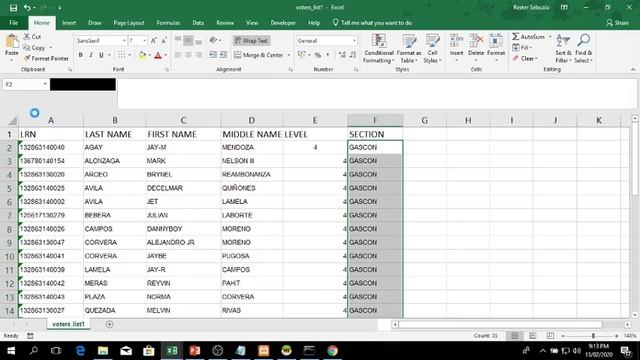Click the Page Break Preview status bar icon
The image size is (640, 360).
tap(550, 336)
